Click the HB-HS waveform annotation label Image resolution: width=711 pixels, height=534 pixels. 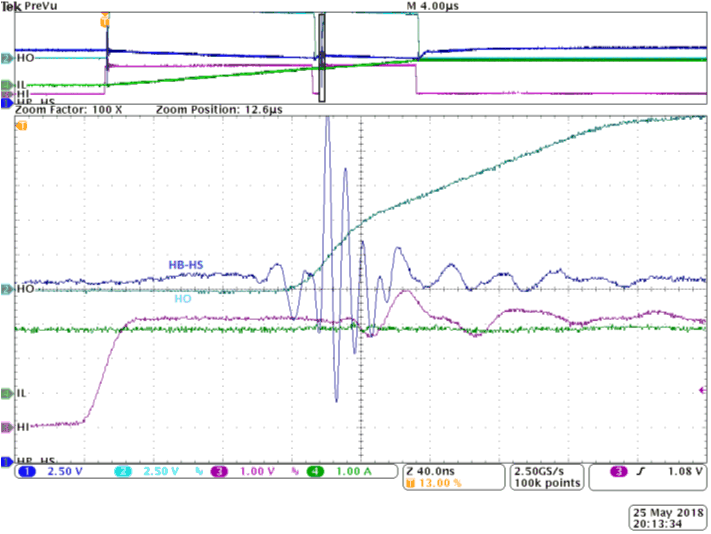(186, 265)
